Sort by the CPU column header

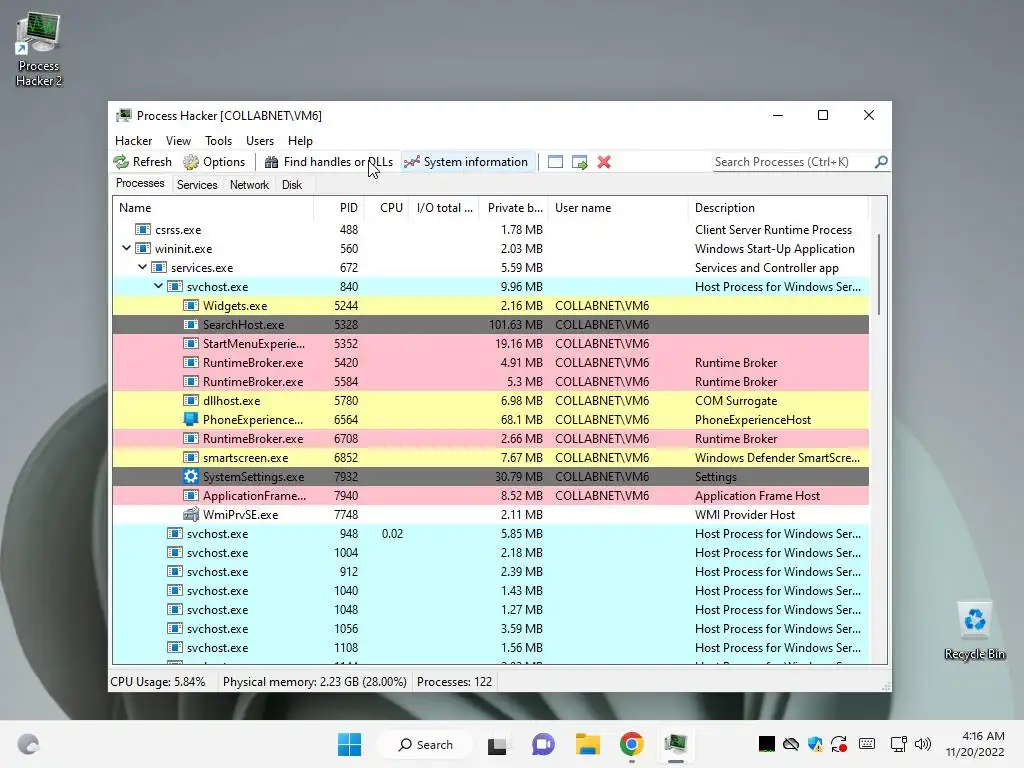[387, 208]
